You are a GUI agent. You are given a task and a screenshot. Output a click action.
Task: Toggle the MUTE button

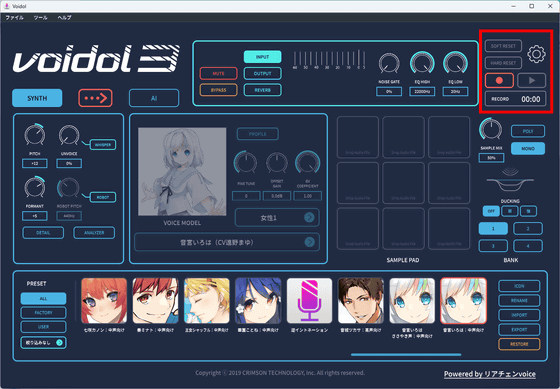pos(218,73)
